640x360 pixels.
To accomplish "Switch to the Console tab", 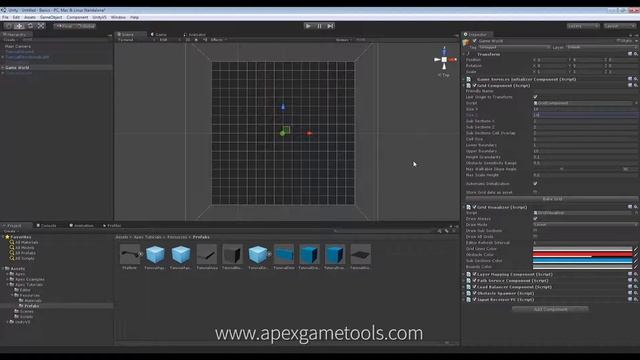I will (x=47, y=225).
